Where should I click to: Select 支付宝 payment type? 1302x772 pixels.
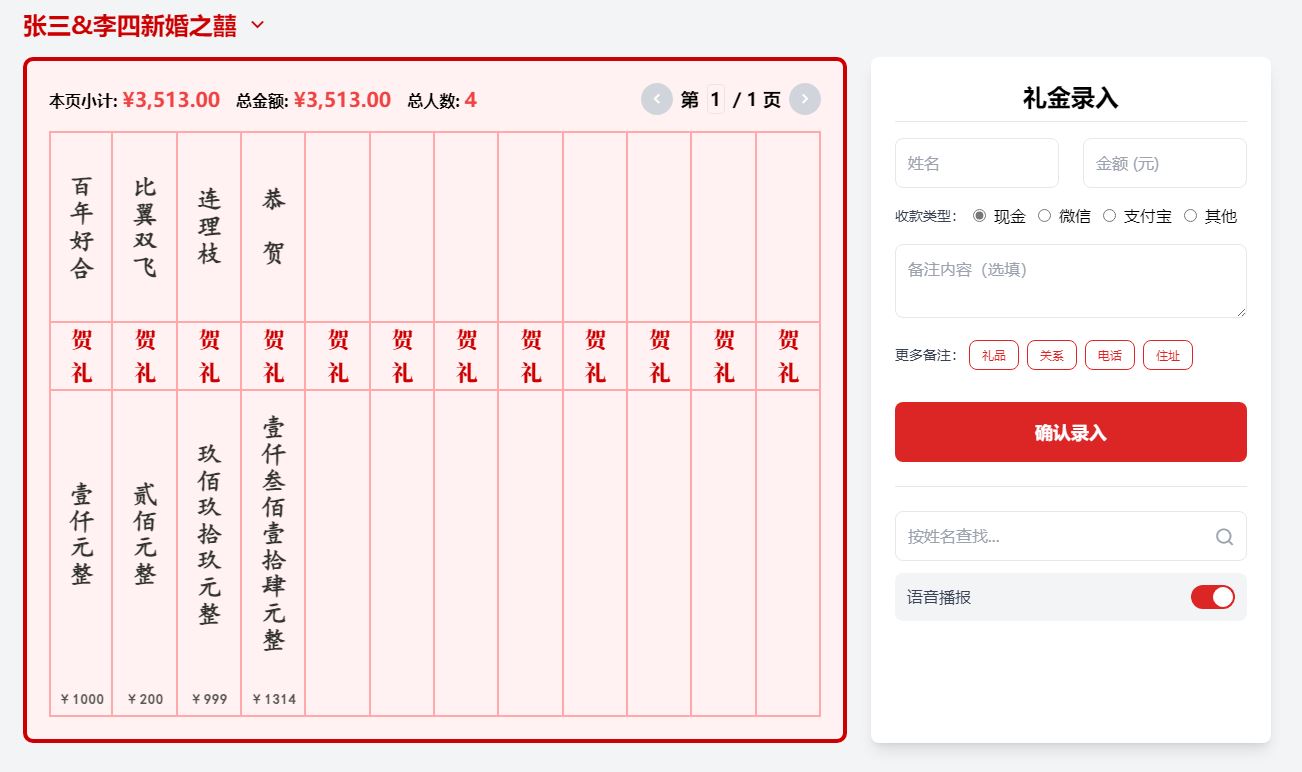[1109, 216]
